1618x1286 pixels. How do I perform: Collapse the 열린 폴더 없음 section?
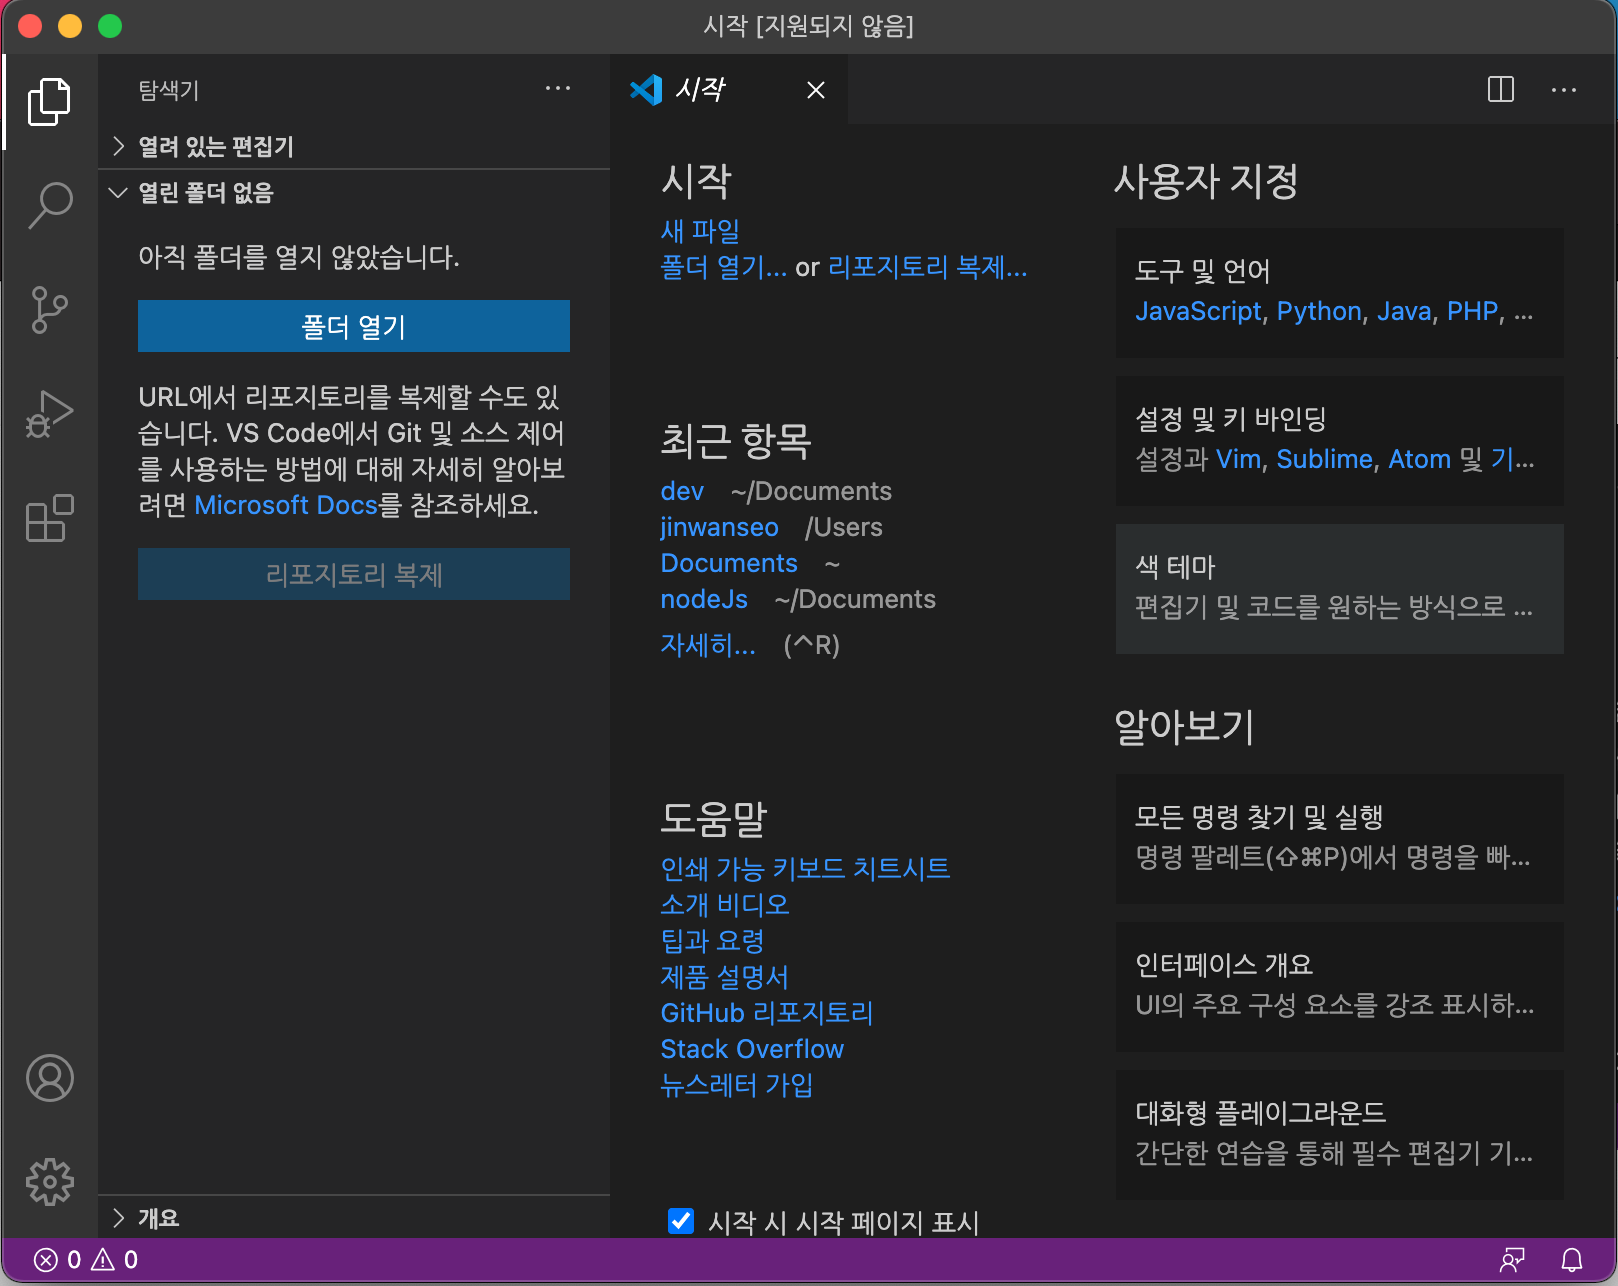pyautogui.click(x=354, y=192)
